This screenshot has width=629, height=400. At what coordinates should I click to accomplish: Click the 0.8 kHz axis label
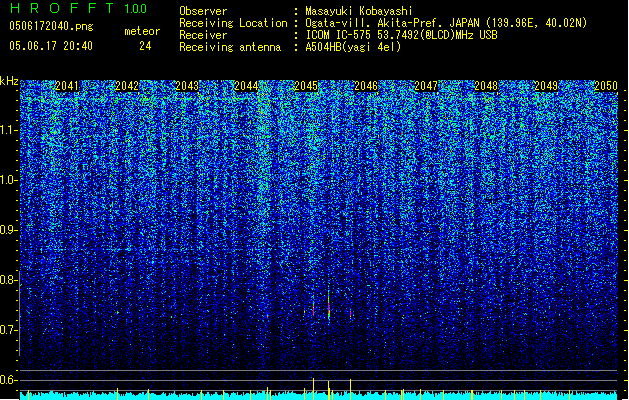pos(7,280)
